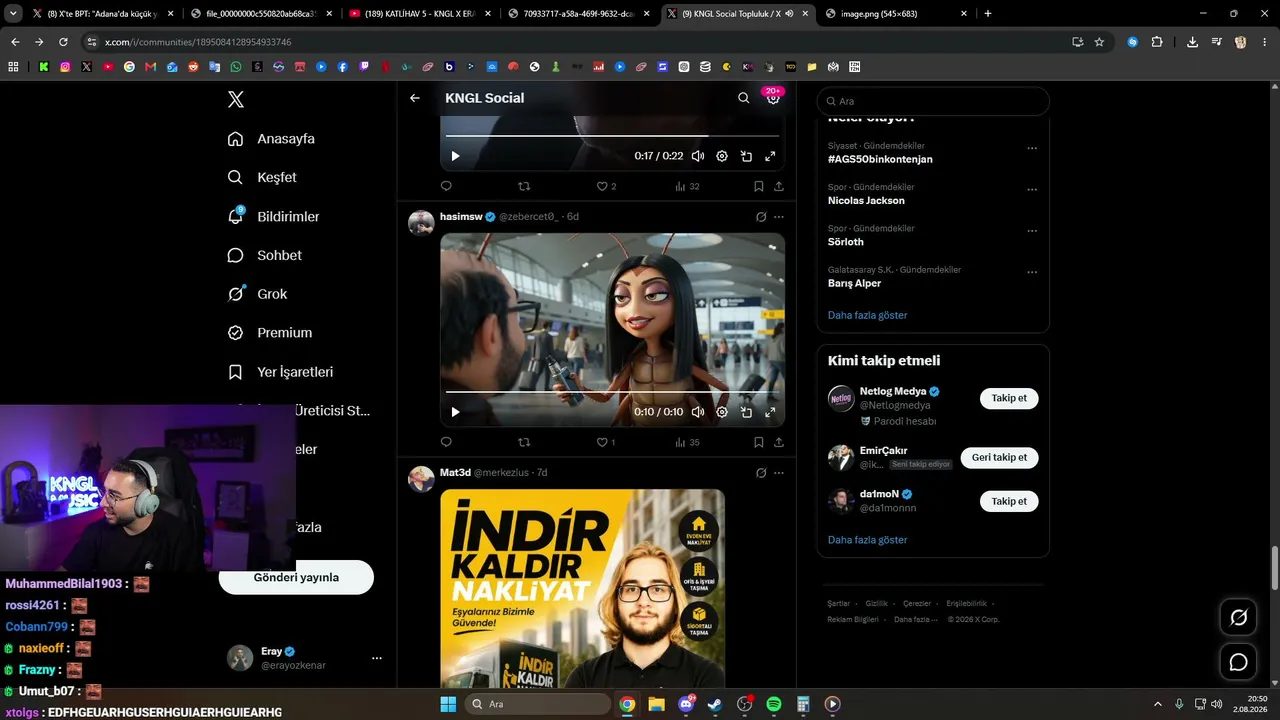Open the floating messages button
Viewport: 1280px width, 720px height.
coord(1238,662)
